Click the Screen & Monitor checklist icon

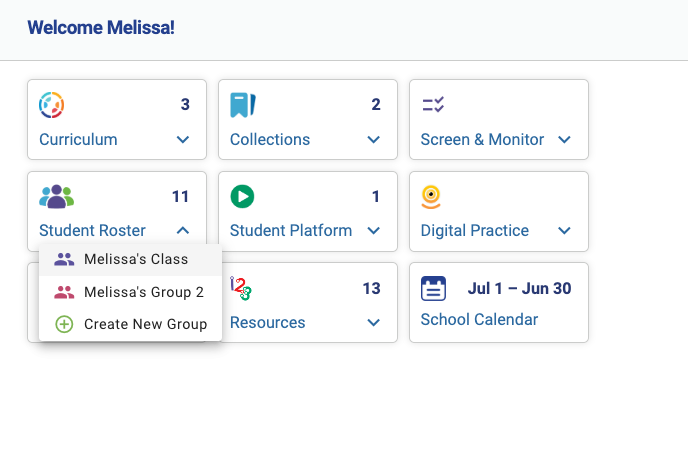coord(433,104)
